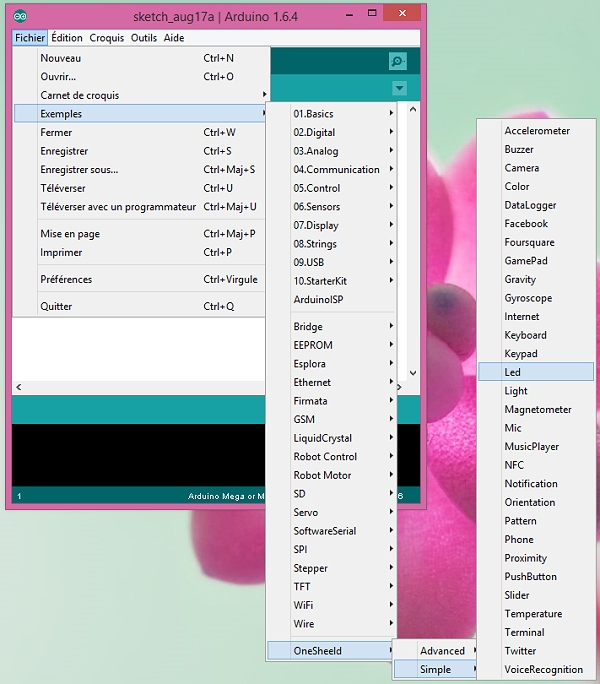The height and width of the screenshot is (684, 600).
Task: Open Firmata library examples
Action: coord(332,401)
